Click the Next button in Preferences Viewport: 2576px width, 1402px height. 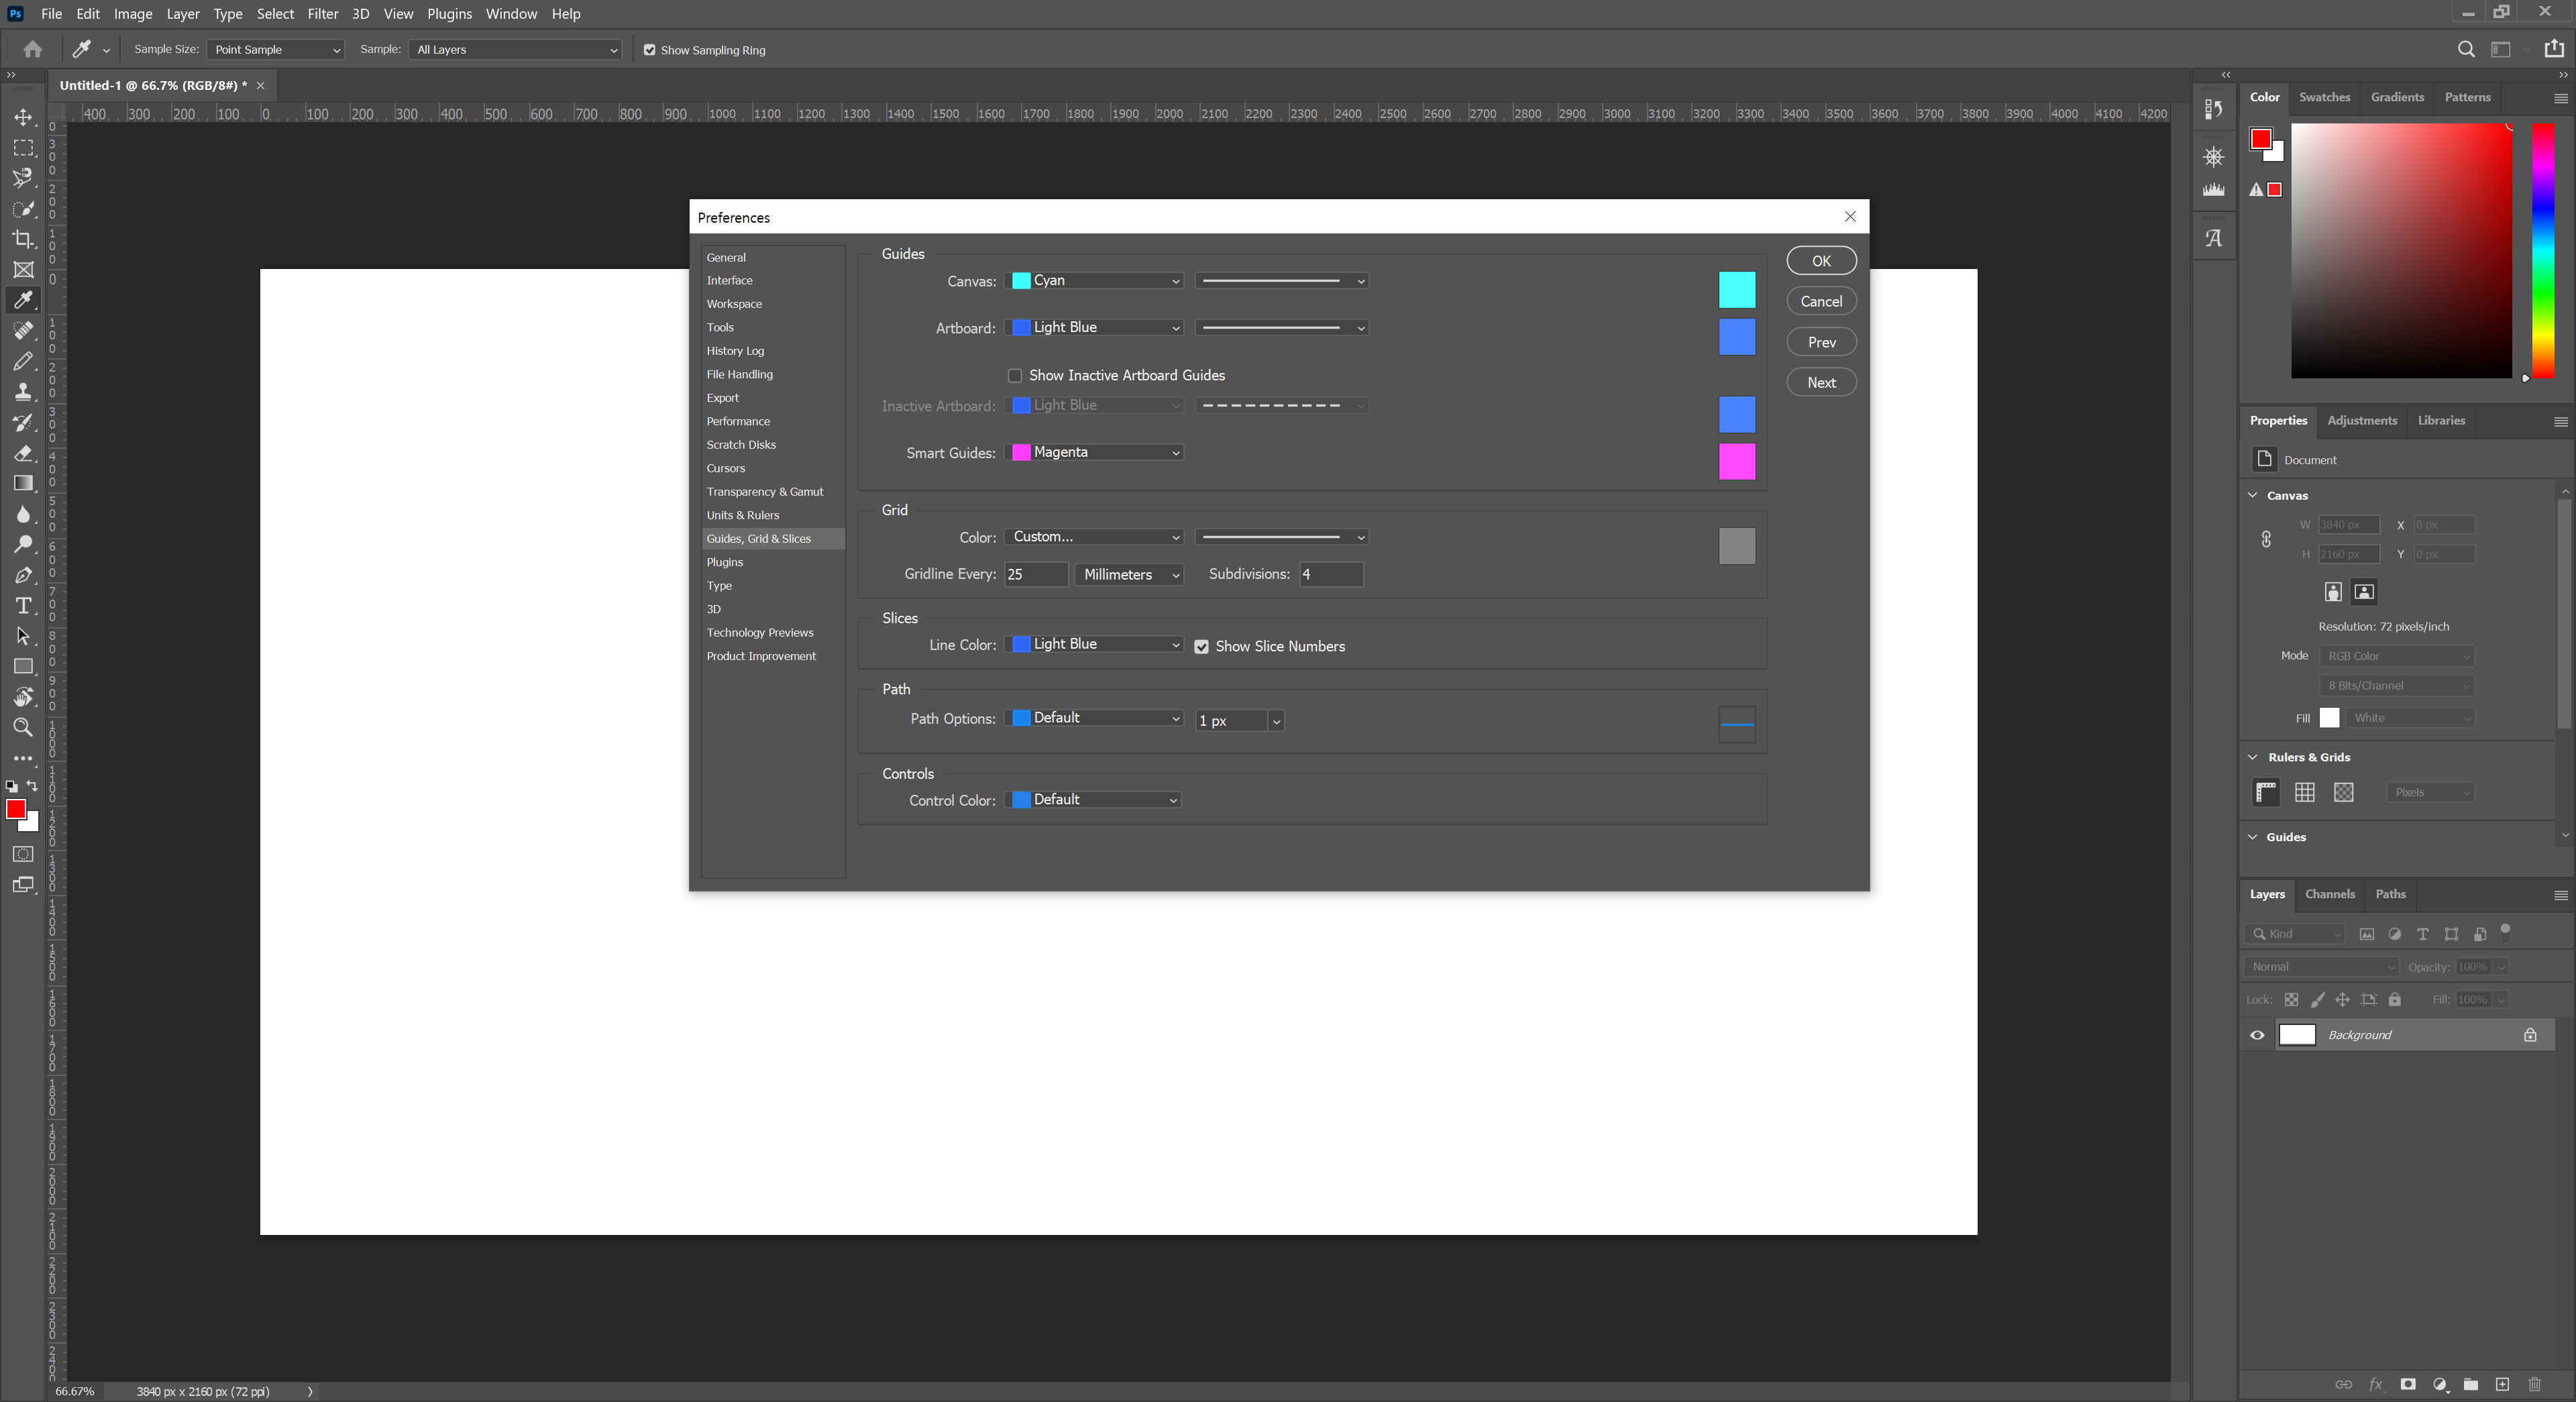click(x=1821, y=383)
